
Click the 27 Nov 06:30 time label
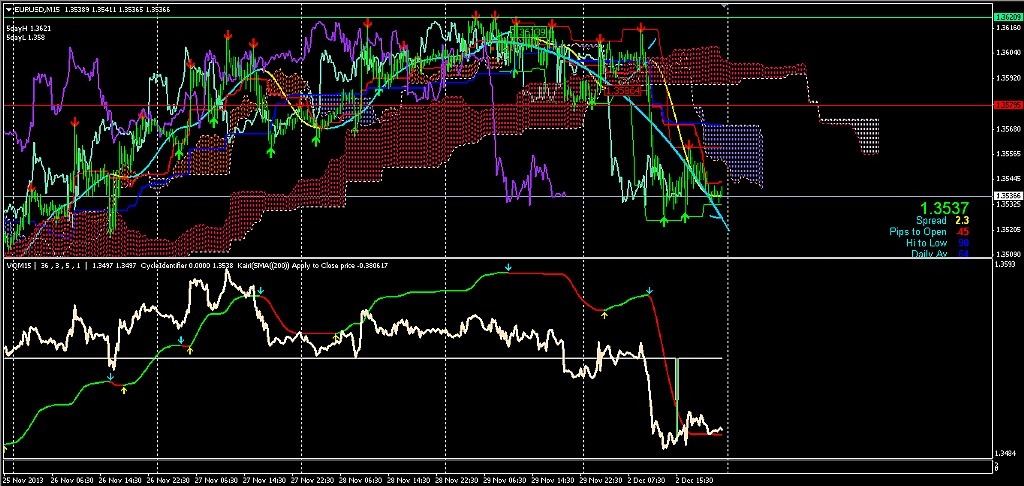pos(216,479)
